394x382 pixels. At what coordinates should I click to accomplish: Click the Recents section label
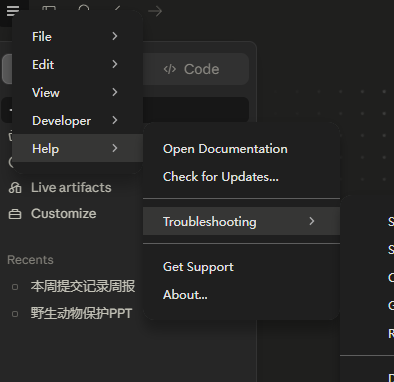coord(30,260)
